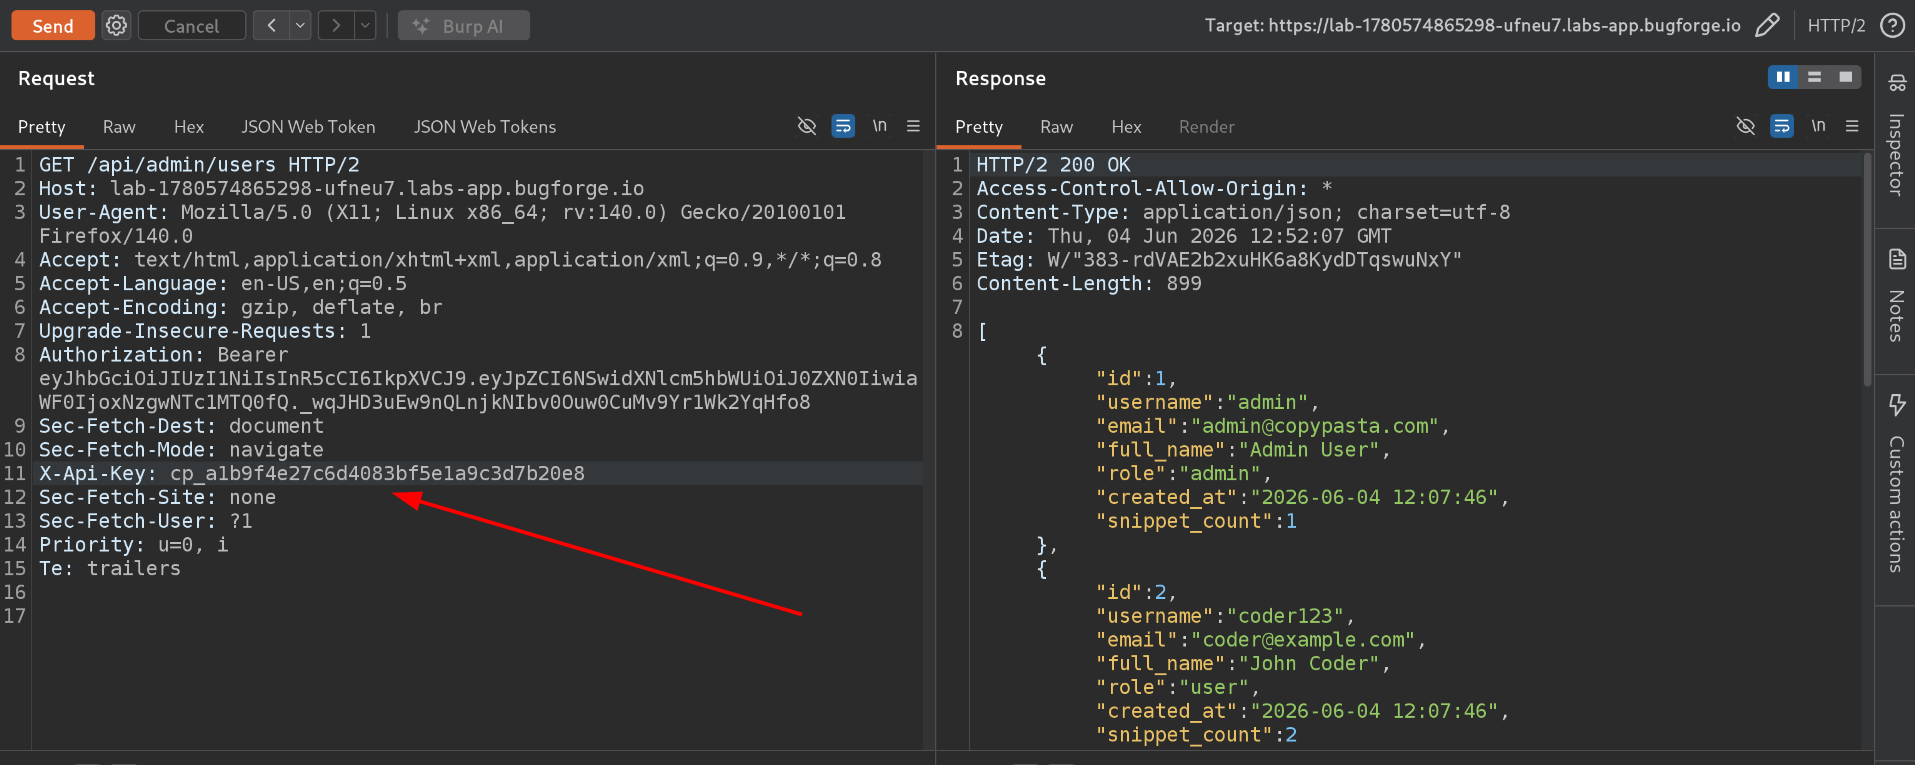The width and height of the screenshot is (1915, 765).
Task: Open the Burp AI button
Action: point(463,26)
